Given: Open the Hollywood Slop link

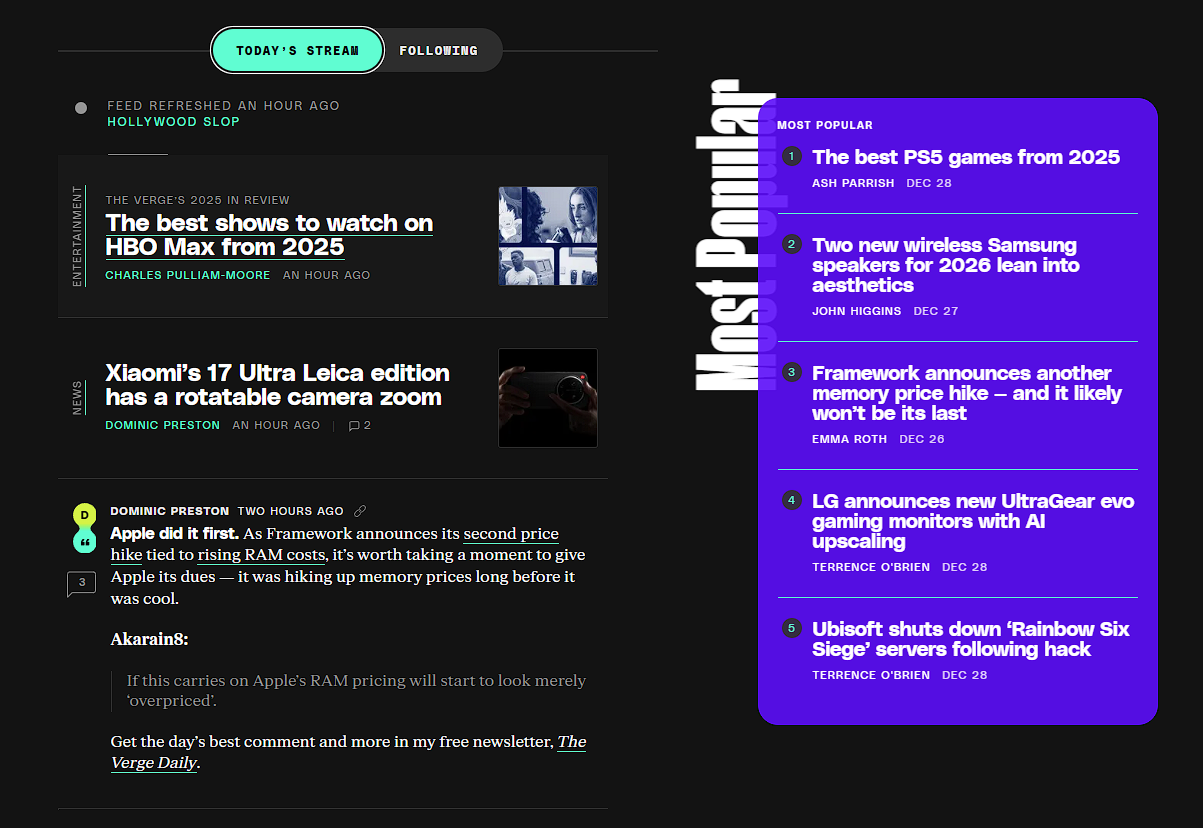Looking at the screenshot, I should coord(173,122).
